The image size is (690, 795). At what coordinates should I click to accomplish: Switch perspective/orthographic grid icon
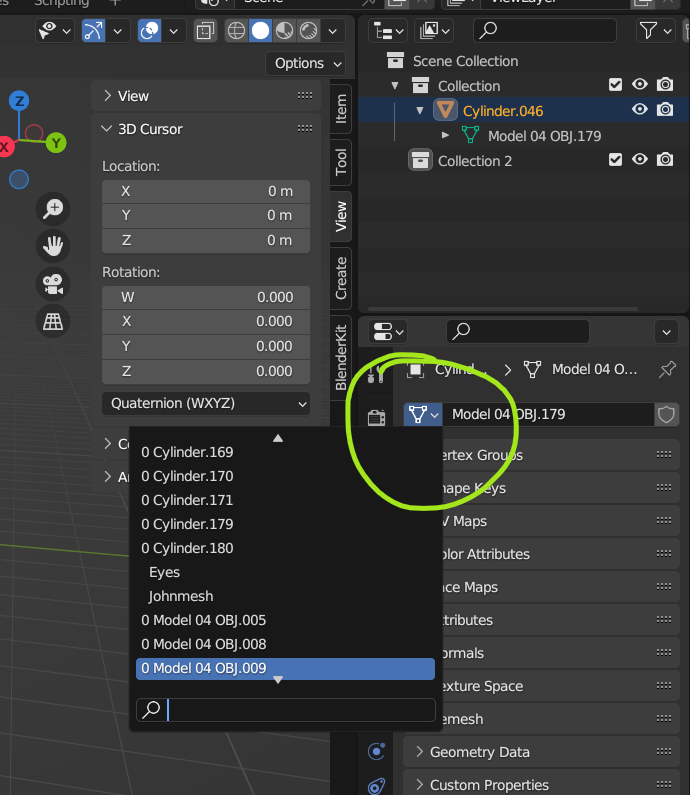point(53,321)
